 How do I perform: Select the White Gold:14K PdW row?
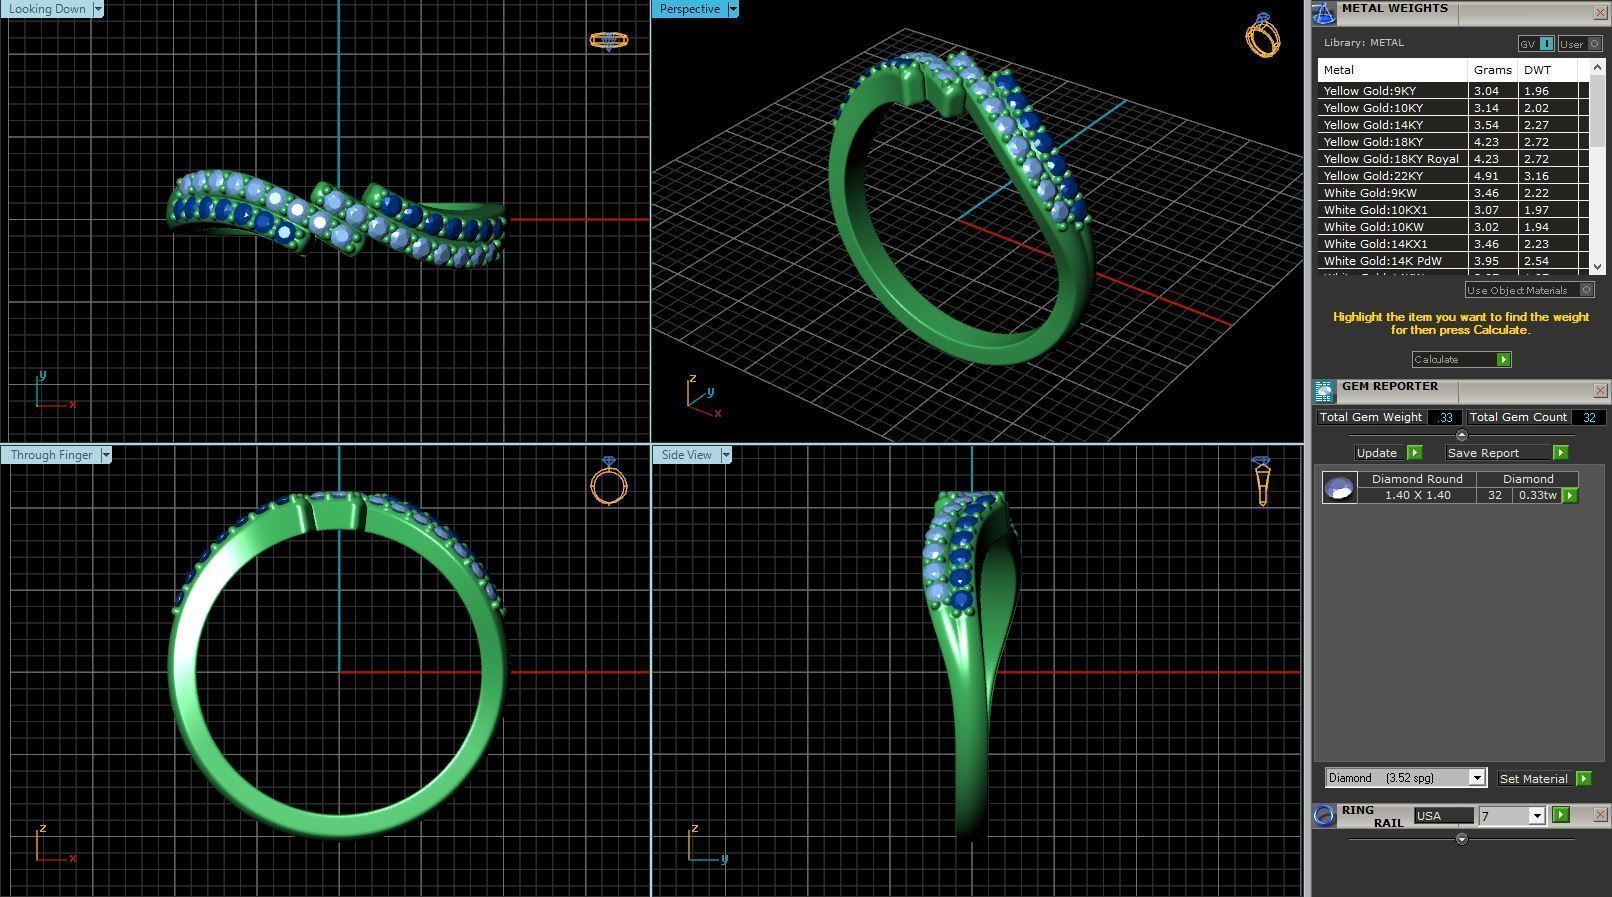click(1453, 261)
